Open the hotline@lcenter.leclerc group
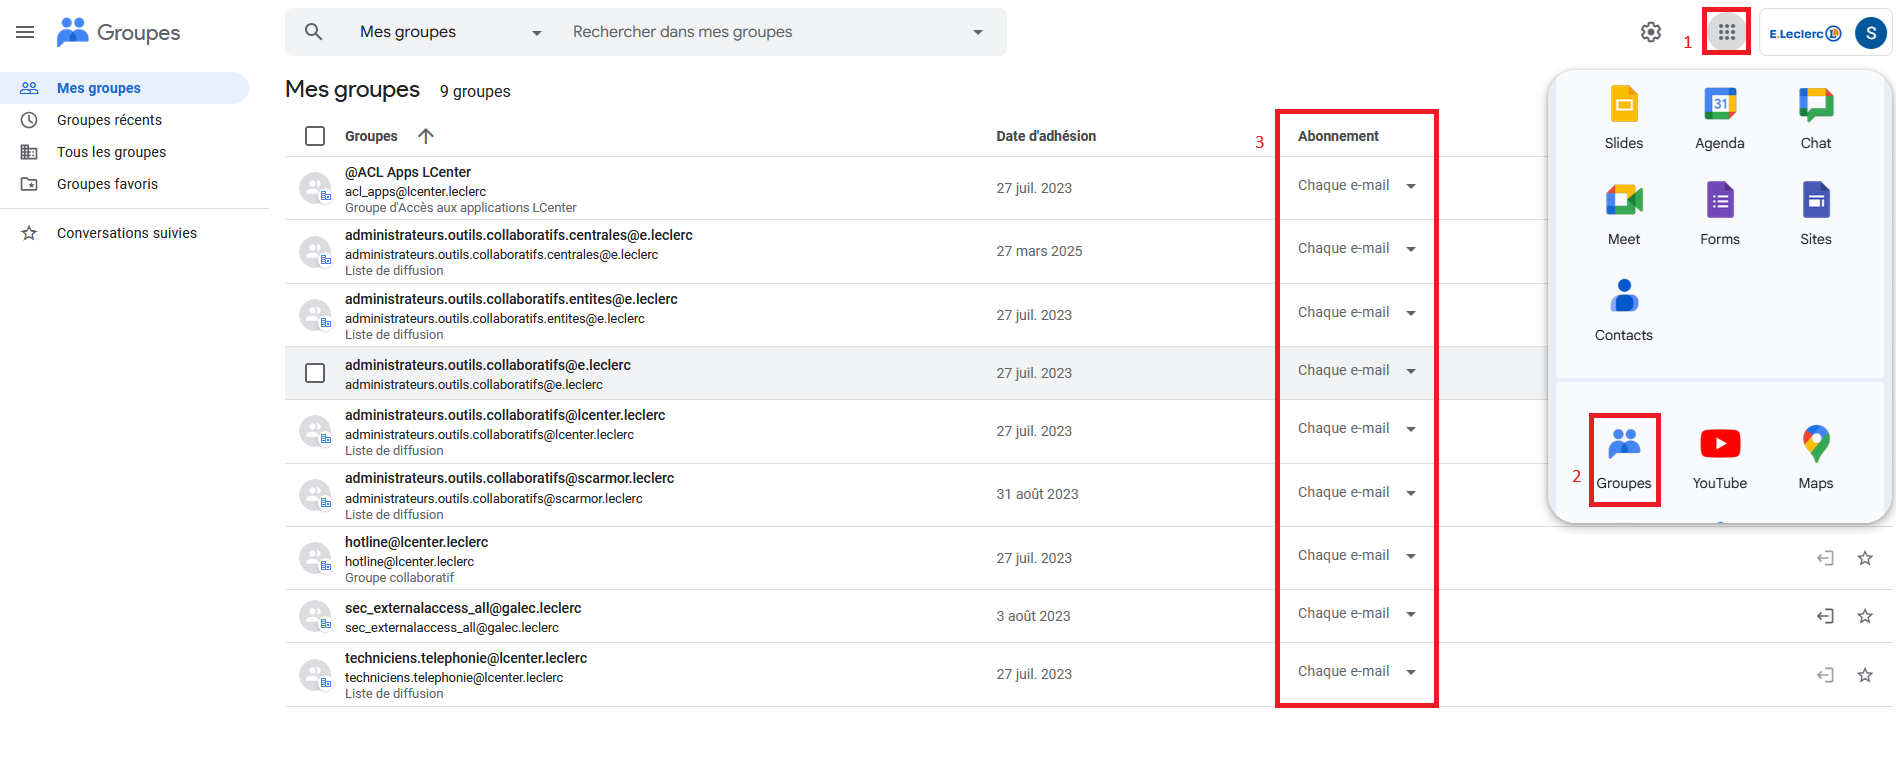1896x784 pixels. coord(416,542)
